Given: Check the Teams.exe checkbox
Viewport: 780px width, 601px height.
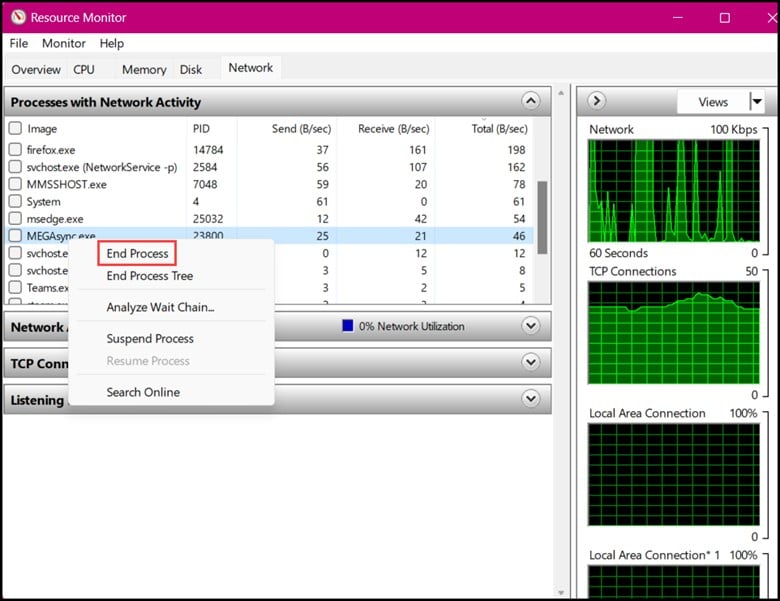Looking at the screenshot, I should click(15, 287).
